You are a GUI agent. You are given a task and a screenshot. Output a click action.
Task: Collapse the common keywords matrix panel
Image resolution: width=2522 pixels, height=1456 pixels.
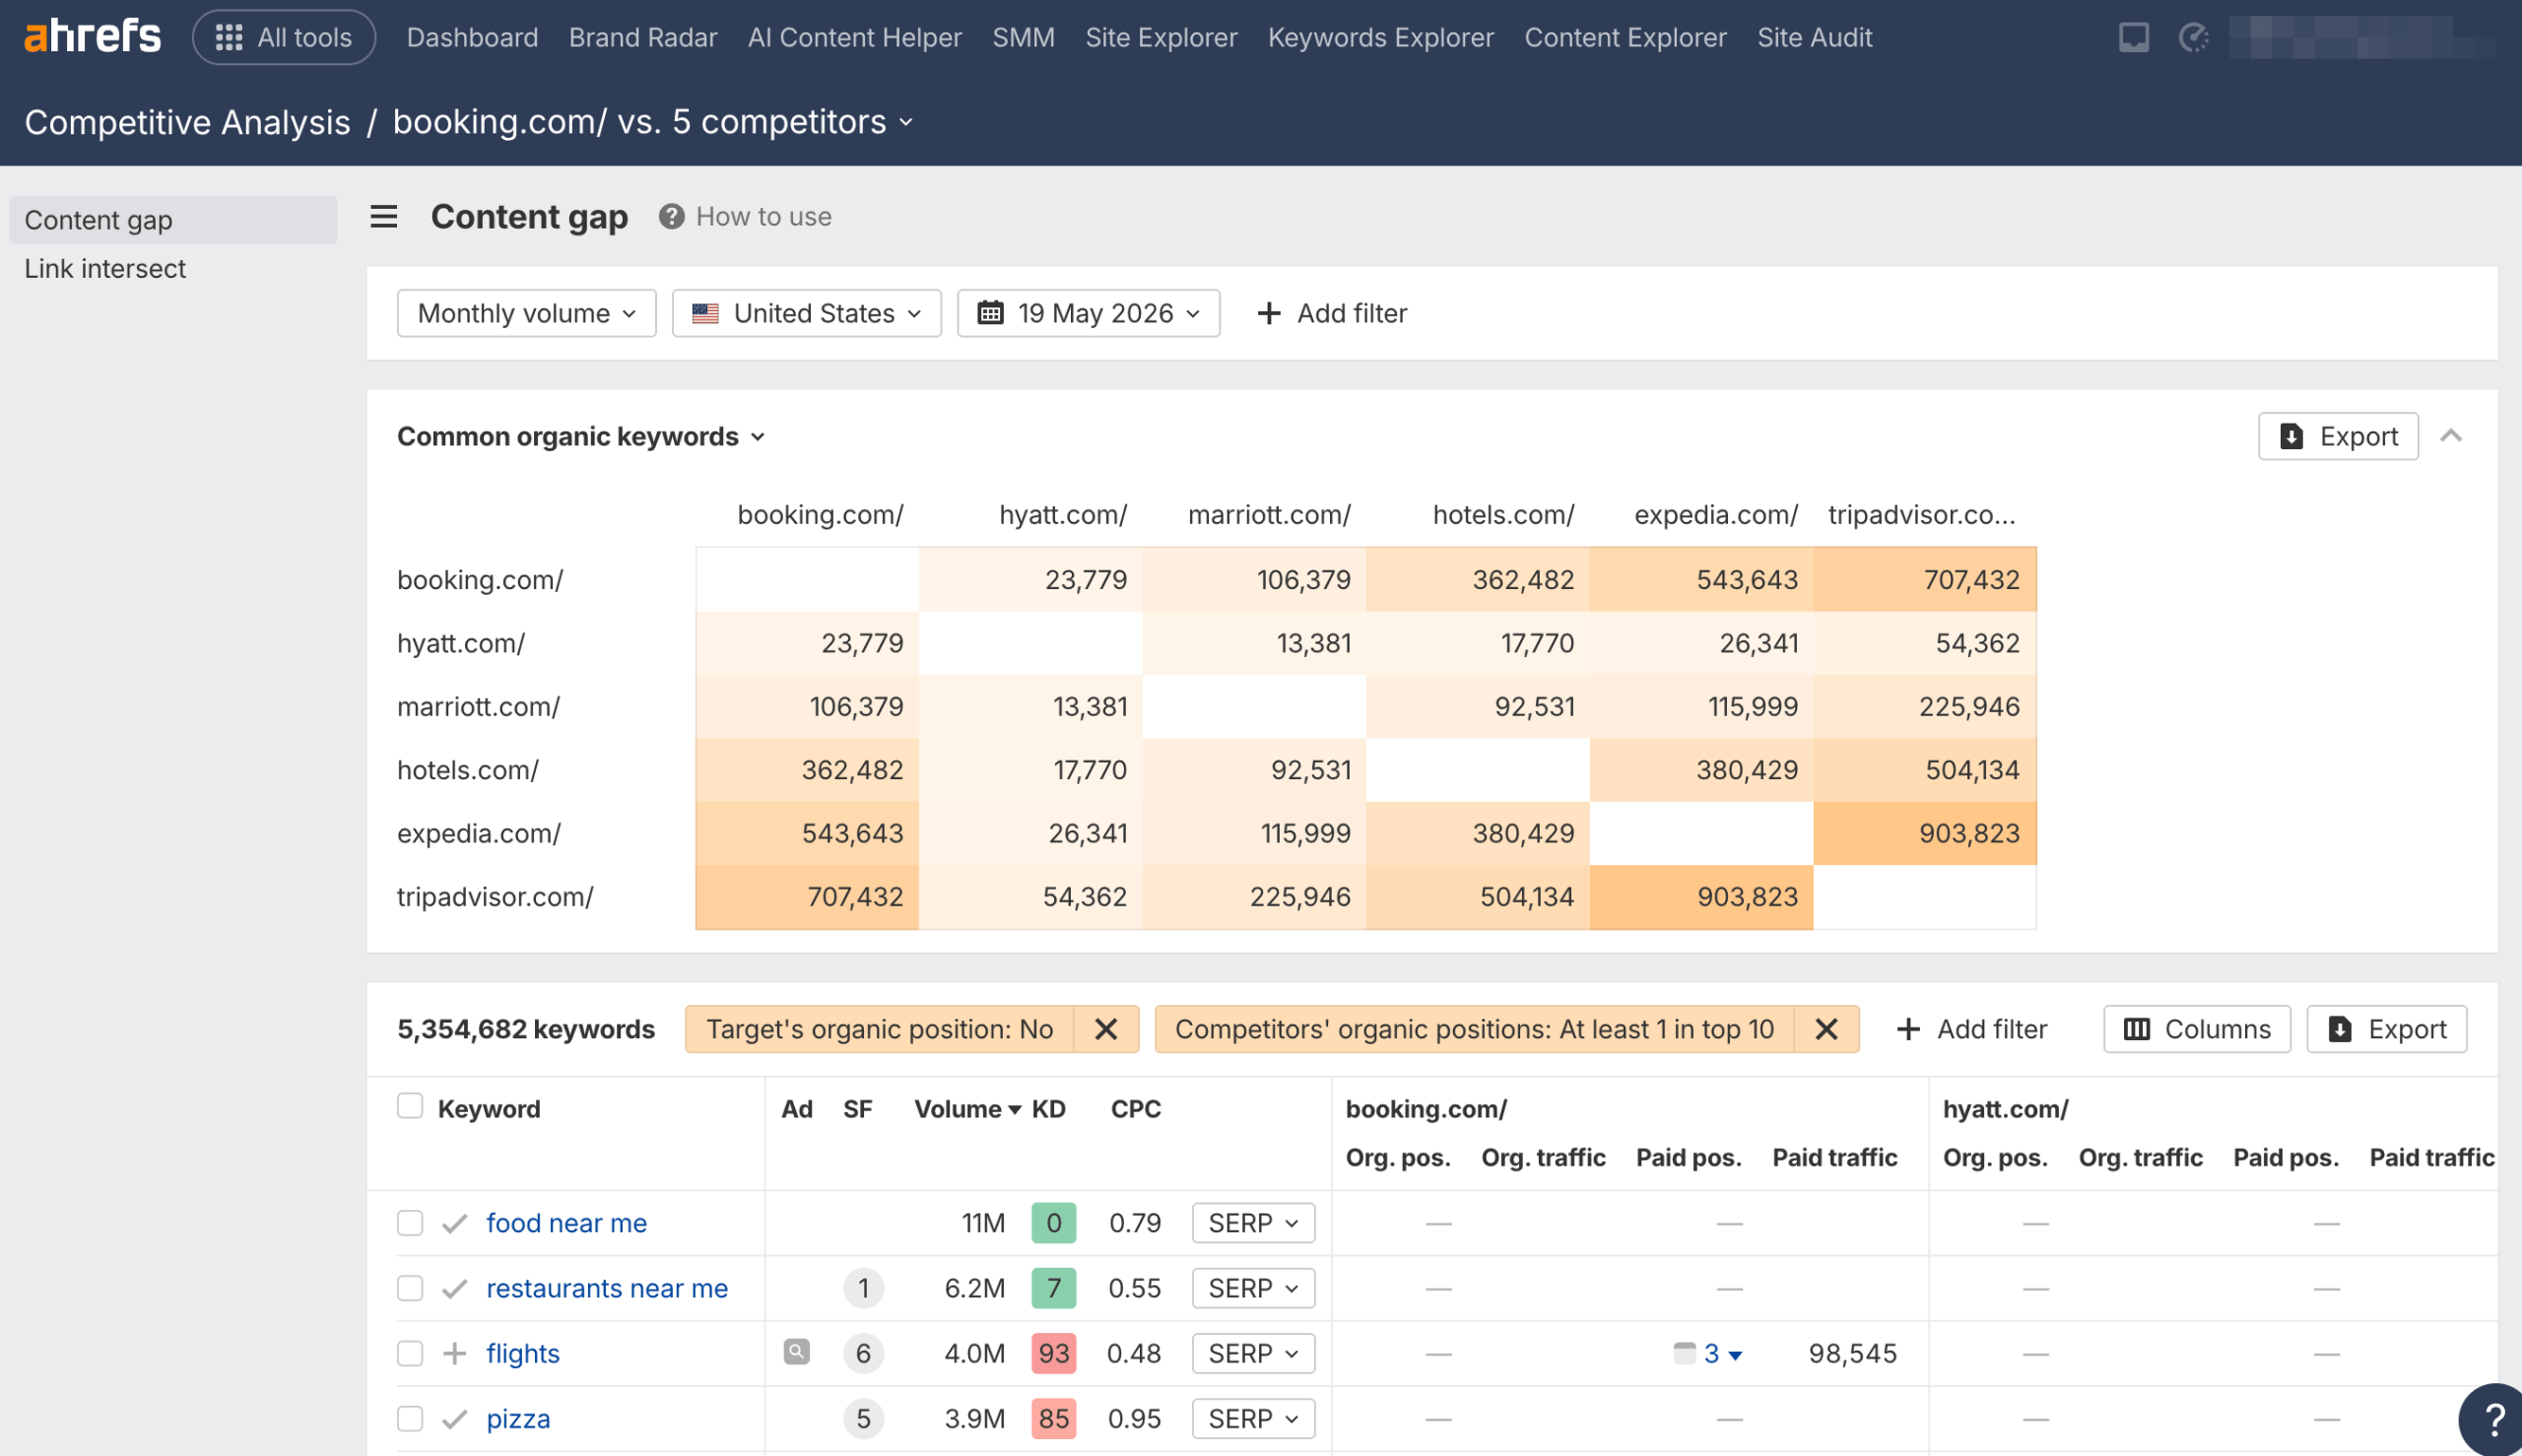(x=2450, y=436)
